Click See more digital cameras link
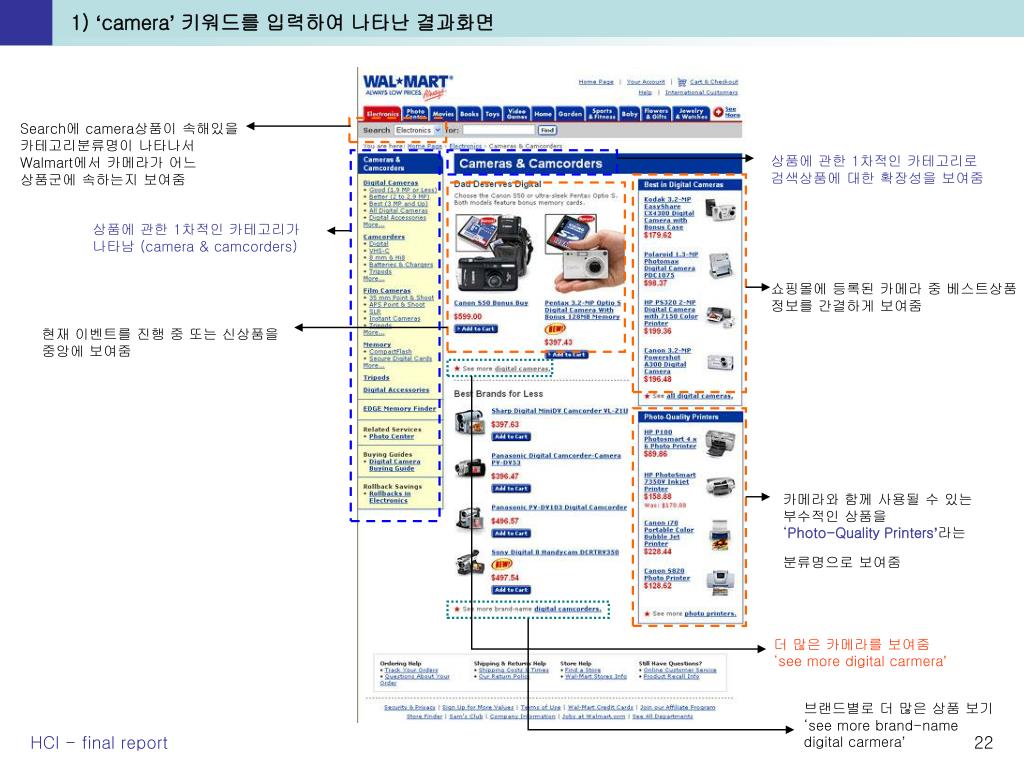Image resolution: width=1024 pixels, height=768 pixels. (522, 369)
